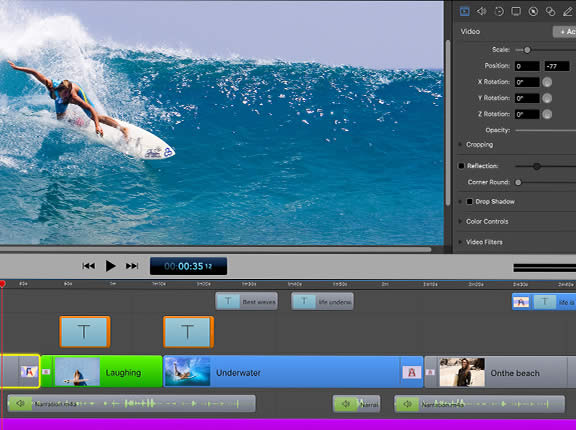Select the Video inspector tab icon
Screen dimensions: 576x430
465,11
